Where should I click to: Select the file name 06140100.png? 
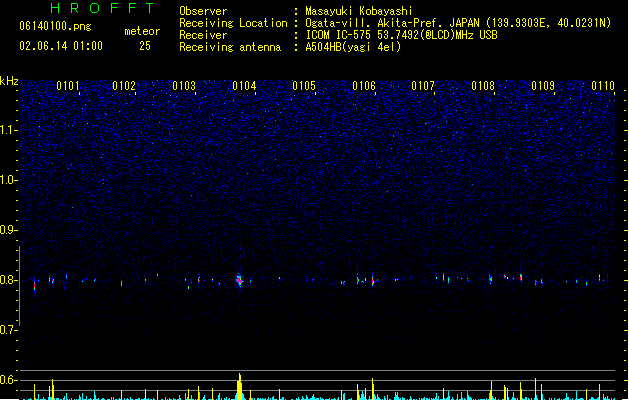(55, 26)
